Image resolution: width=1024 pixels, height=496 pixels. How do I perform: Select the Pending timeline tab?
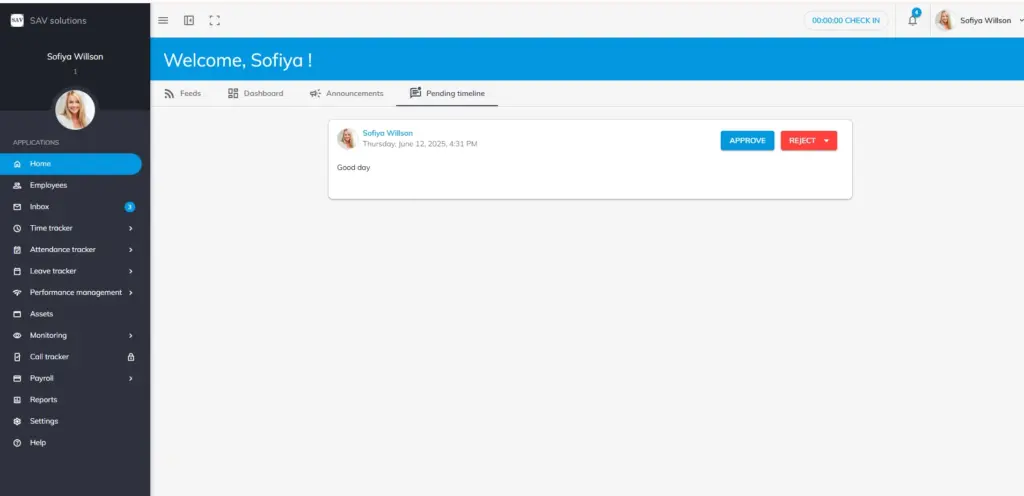coord(447,93)
